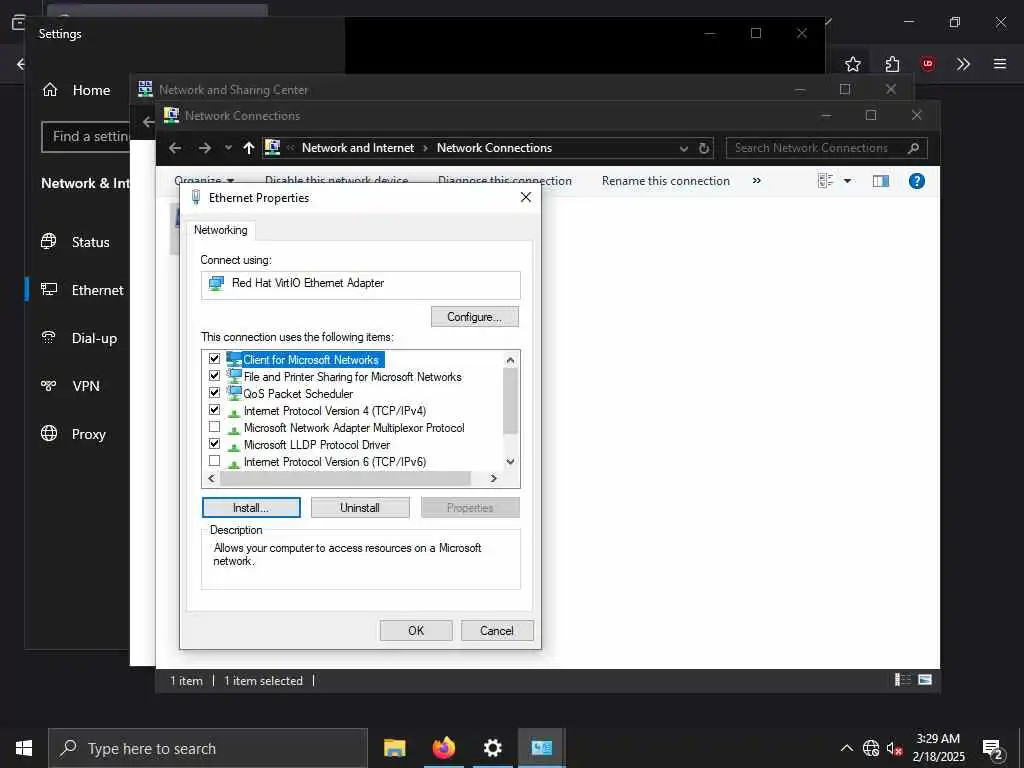Switch to large icons view in status bar
The width and height of the screenshot is (1024, 768).
[925, 680]
